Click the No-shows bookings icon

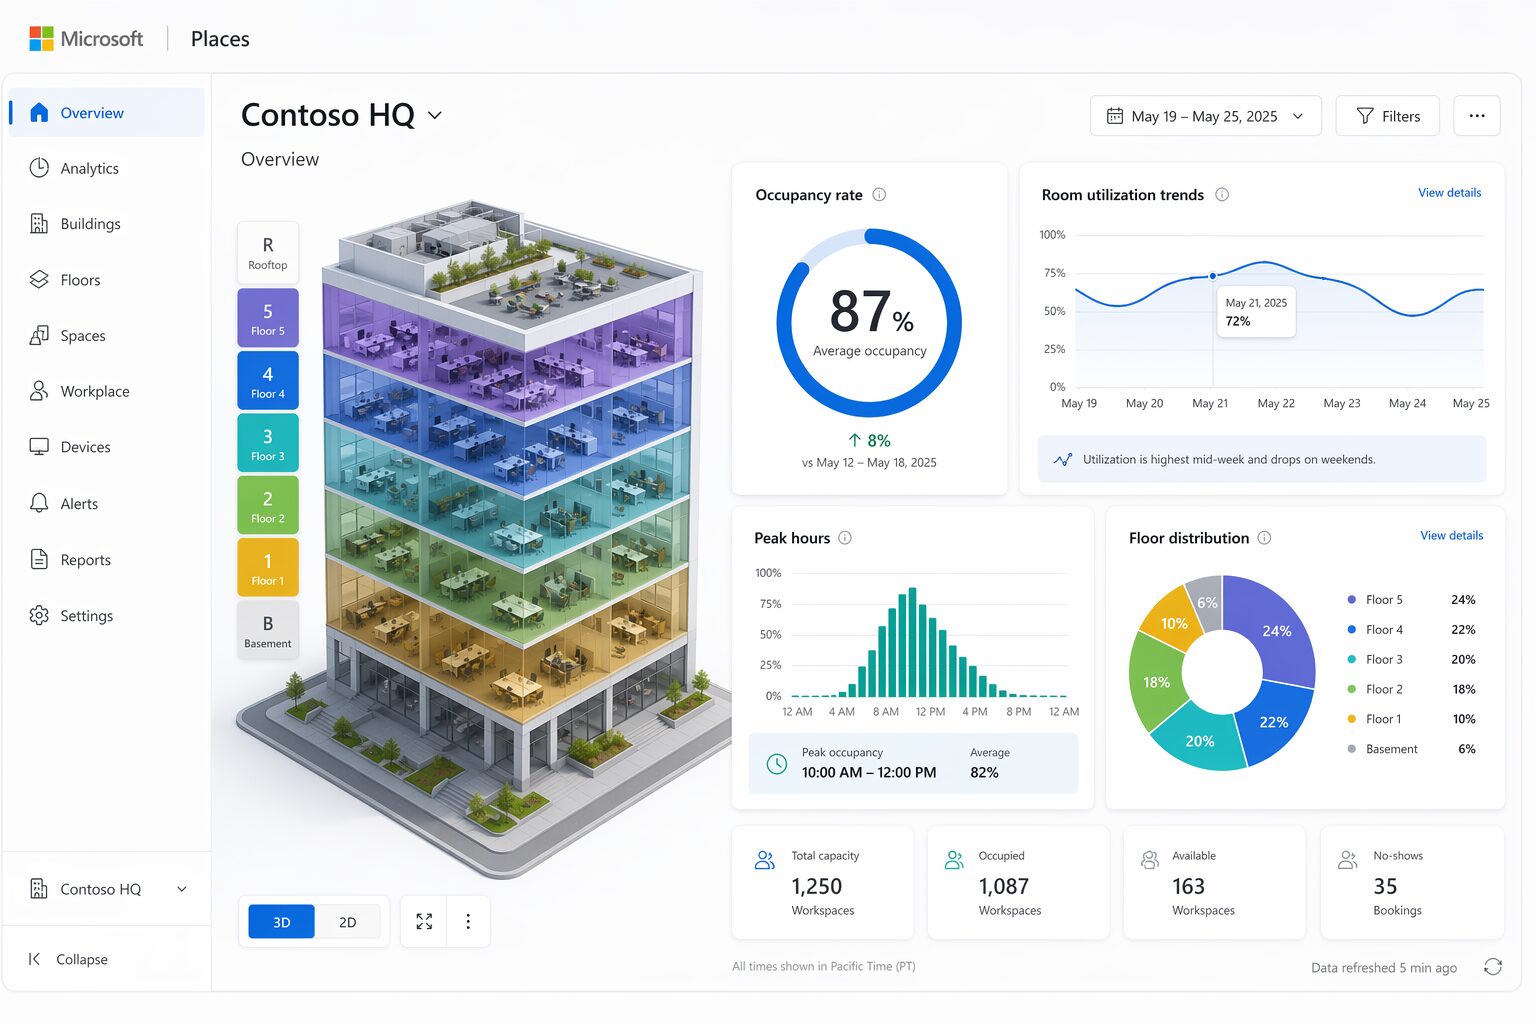(1348, 860)
